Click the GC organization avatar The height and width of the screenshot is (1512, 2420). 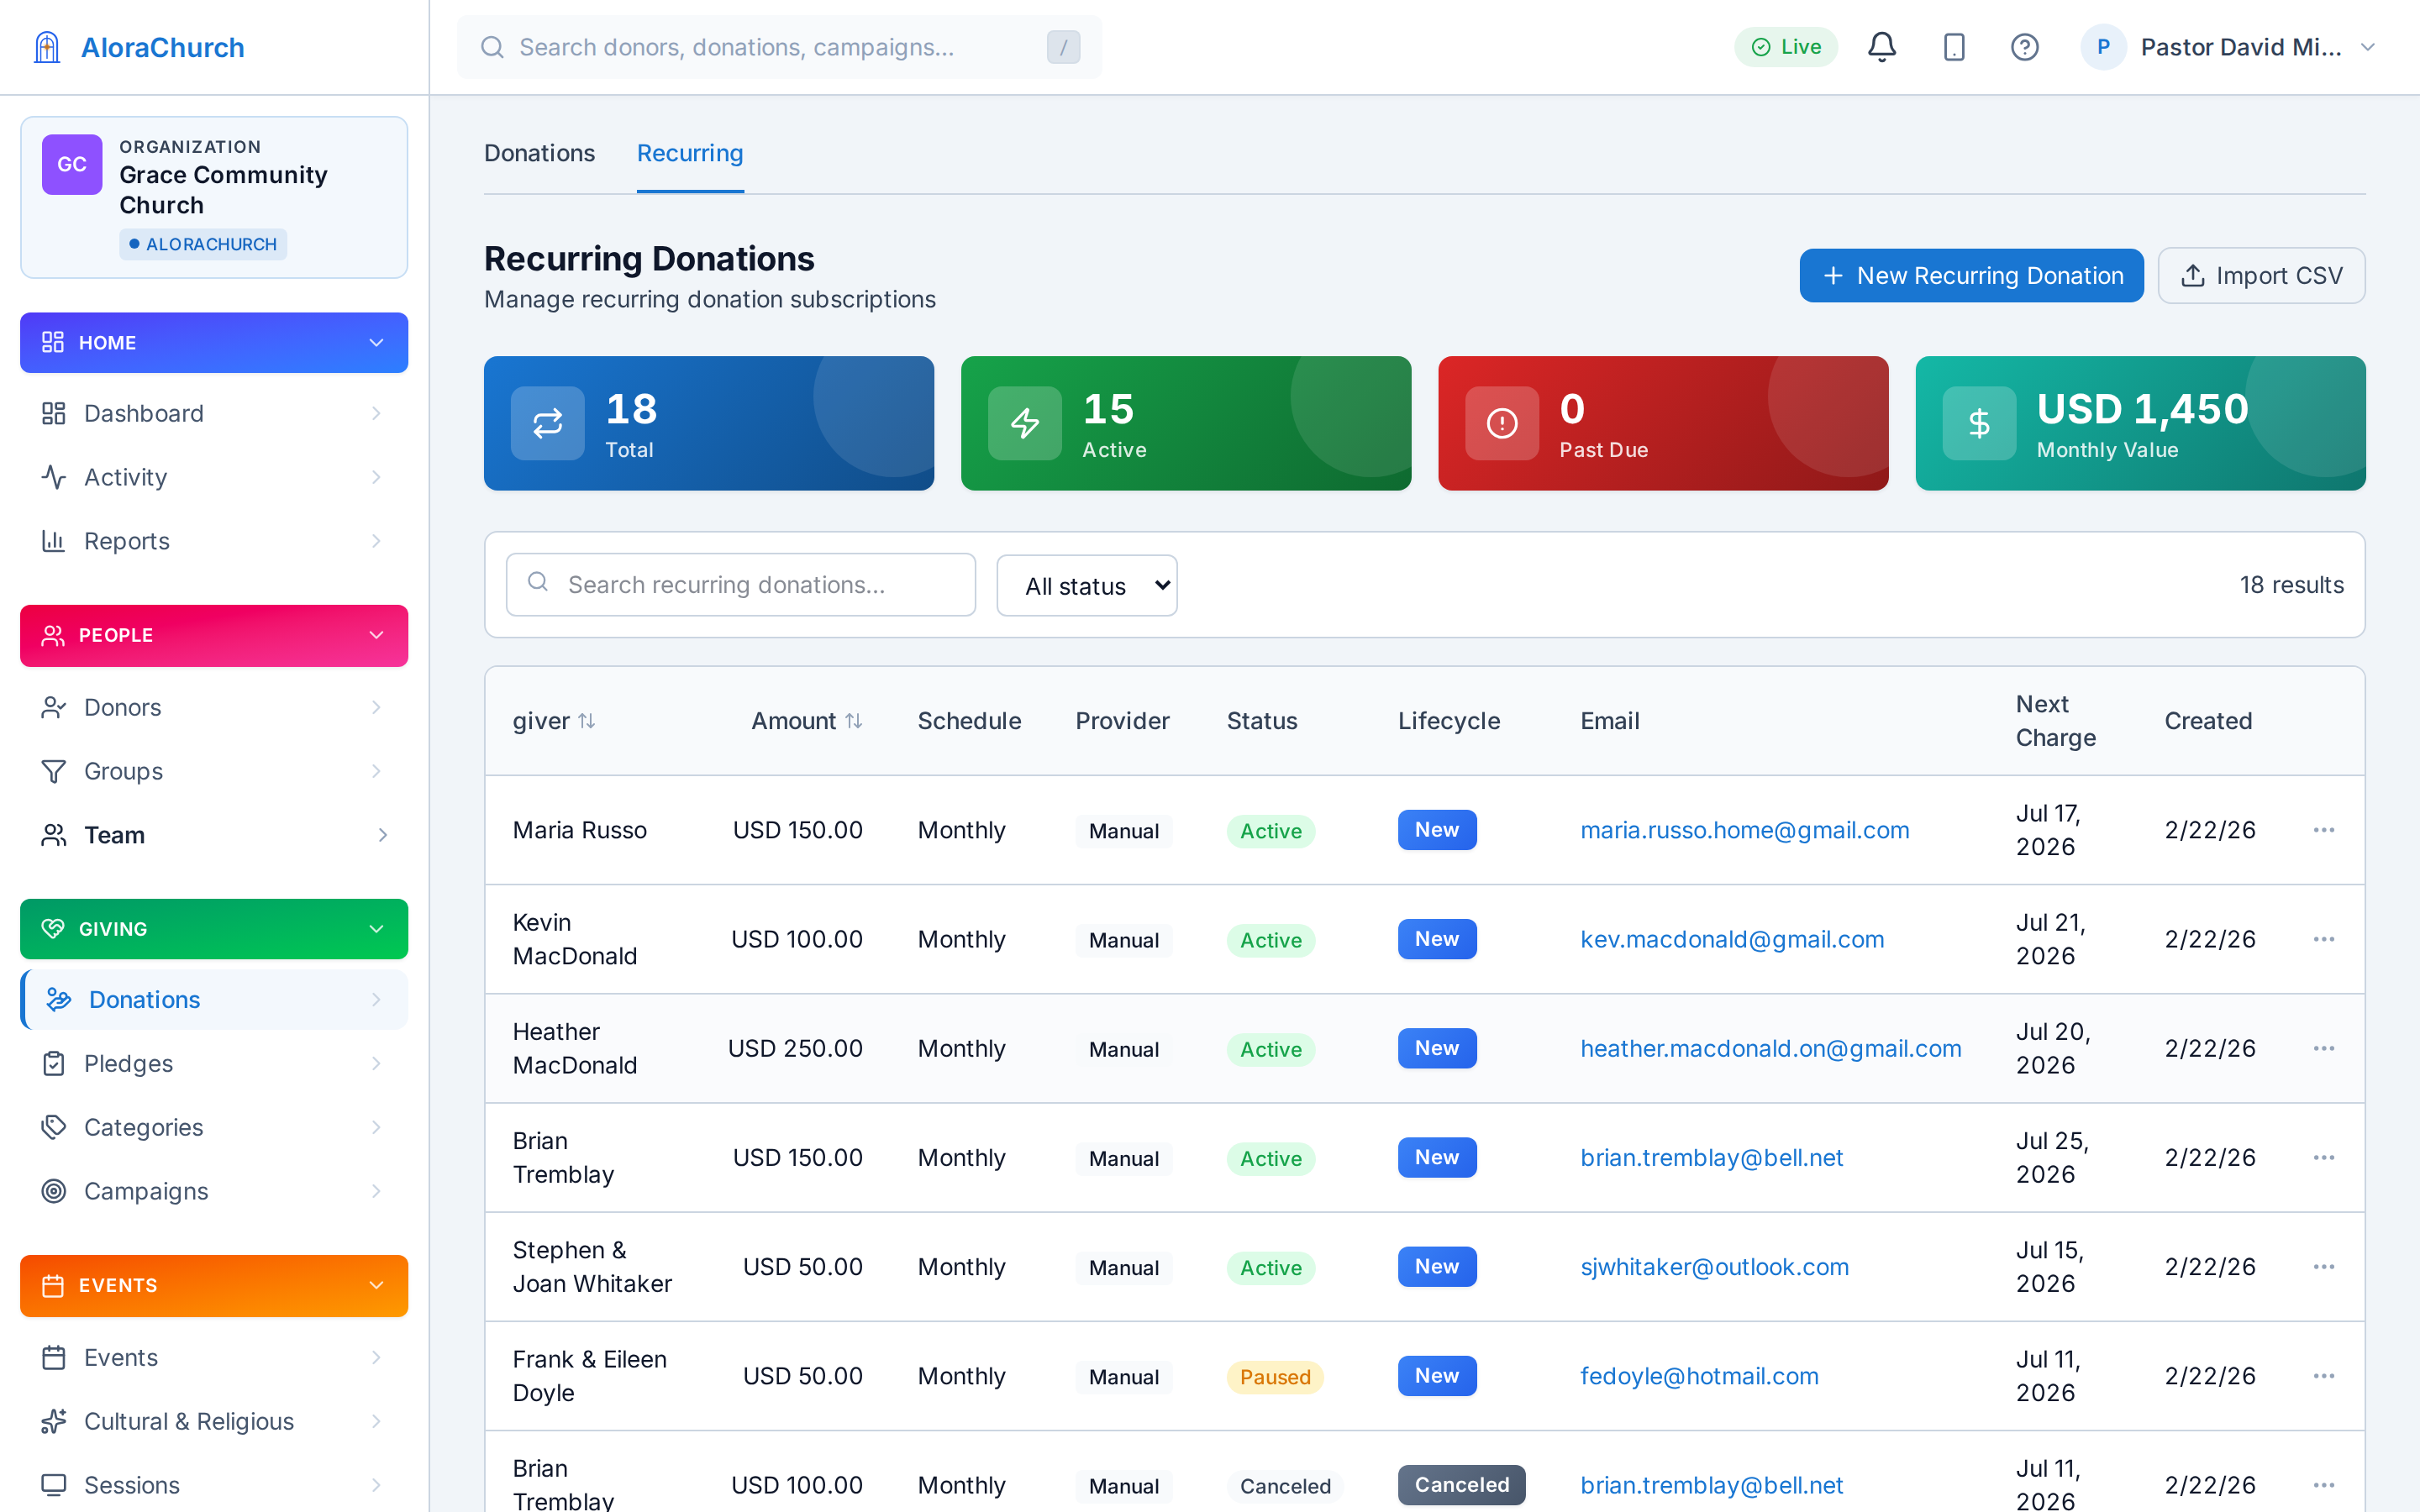click(x=72, y=165)
